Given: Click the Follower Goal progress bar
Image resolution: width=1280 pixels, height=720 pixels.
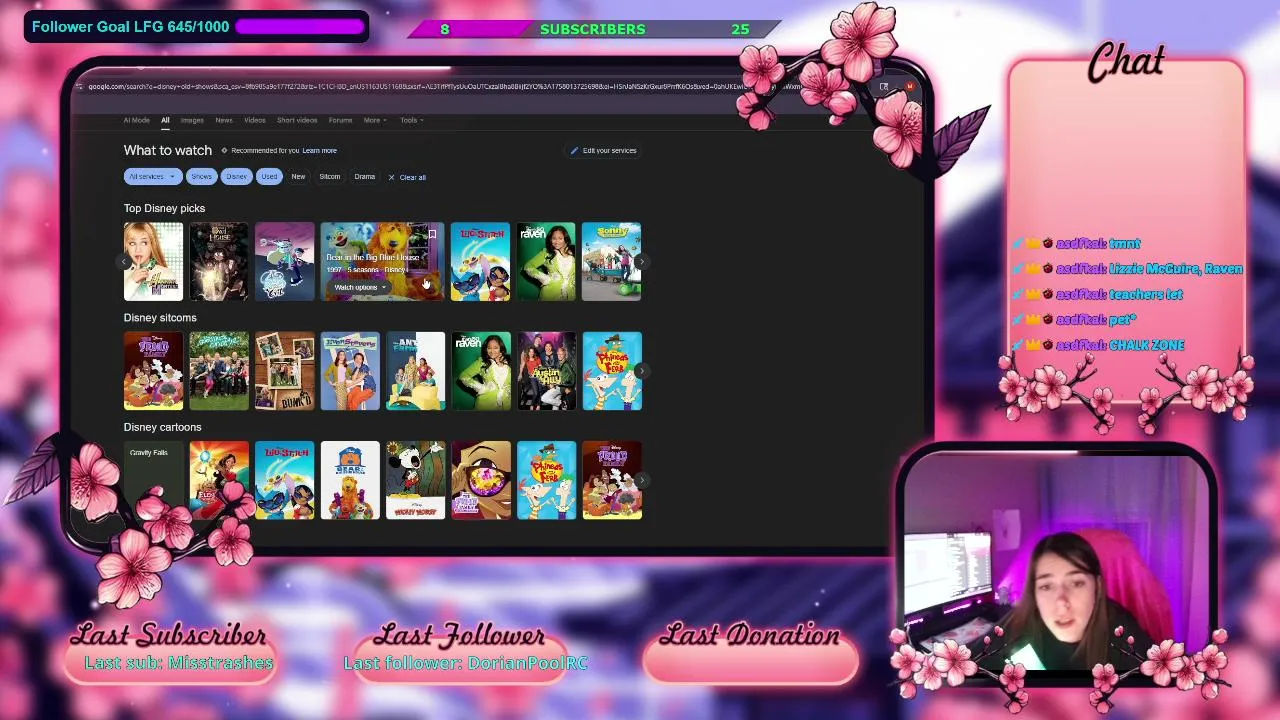Looking at the screenshot, I should 300,27.
